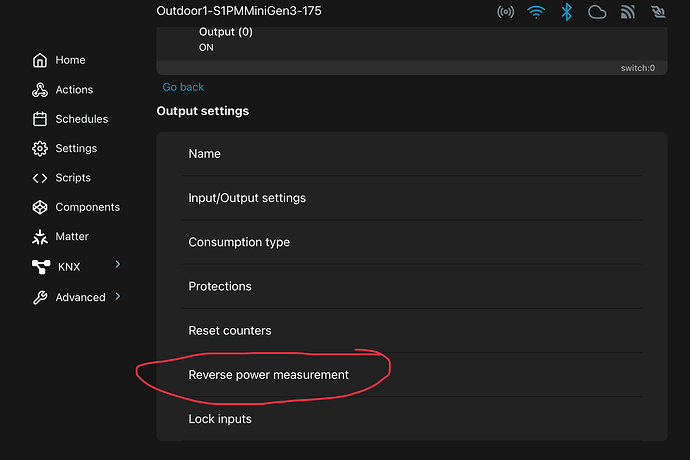The width and height of the screenshot is (690, 460).
Task: Open the Reset counters row
Action: pos(229,331)
